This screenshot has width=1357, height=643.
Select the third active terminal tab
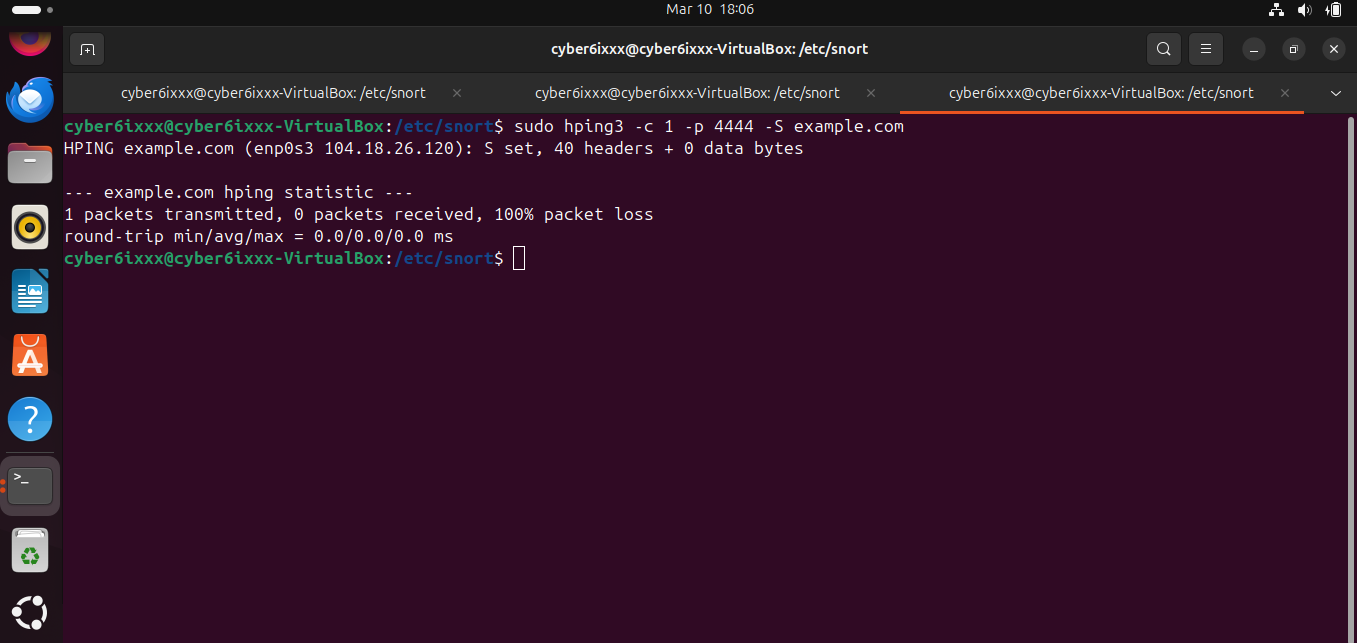point(1101,93)
